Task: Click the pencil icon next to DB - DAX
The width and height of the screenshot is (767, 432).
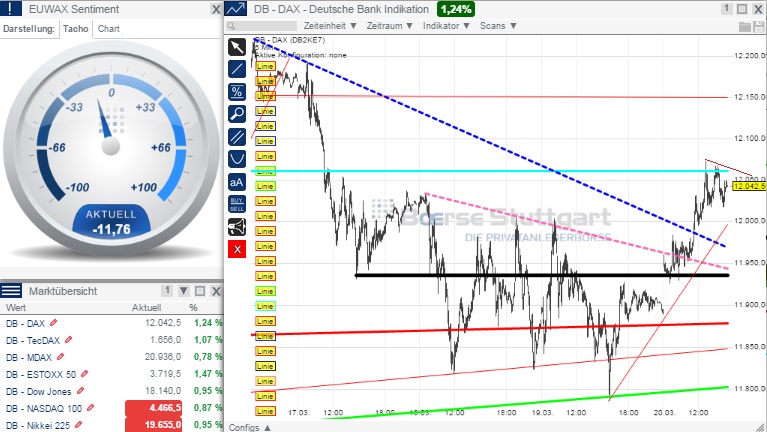Action: pyautogui.click(x=54, y=323)
